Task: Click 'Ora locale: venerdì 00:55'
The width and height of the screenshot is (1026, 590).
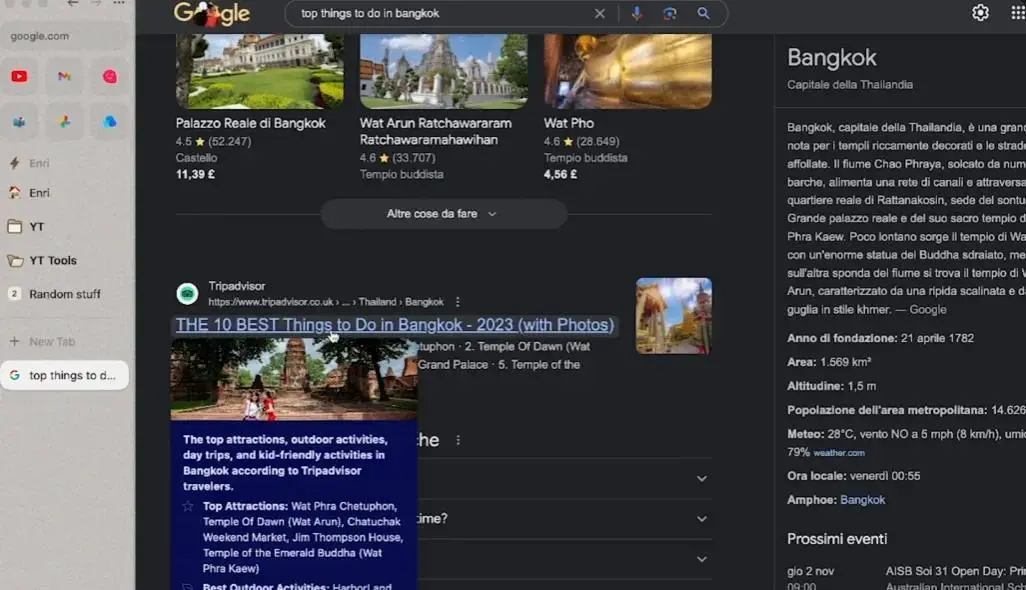Action: [853, 476]
